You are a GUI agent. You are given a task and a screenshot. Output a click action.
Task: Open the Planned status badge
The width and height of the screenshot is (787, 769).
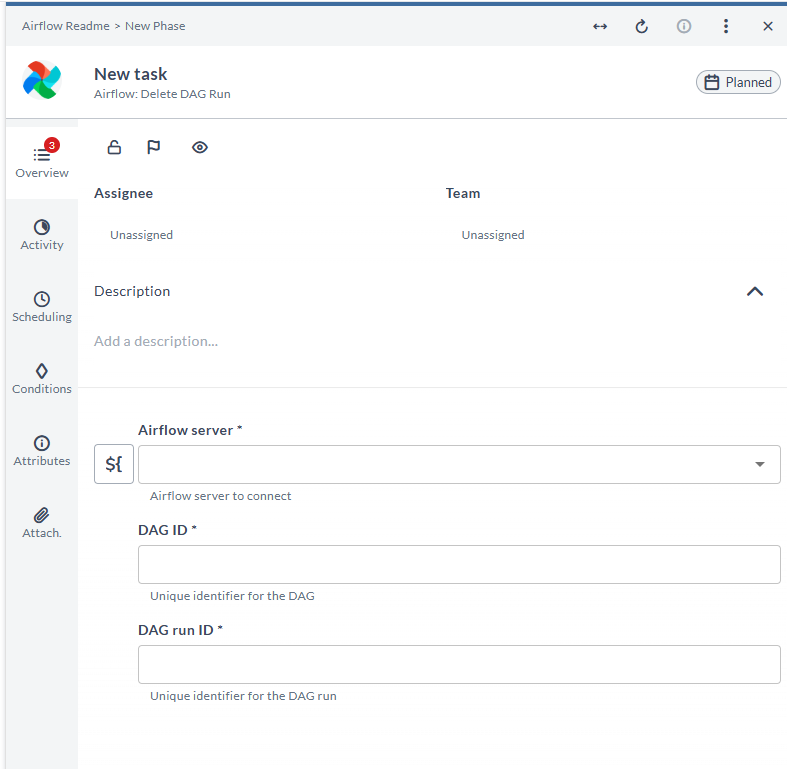point(738,82)
